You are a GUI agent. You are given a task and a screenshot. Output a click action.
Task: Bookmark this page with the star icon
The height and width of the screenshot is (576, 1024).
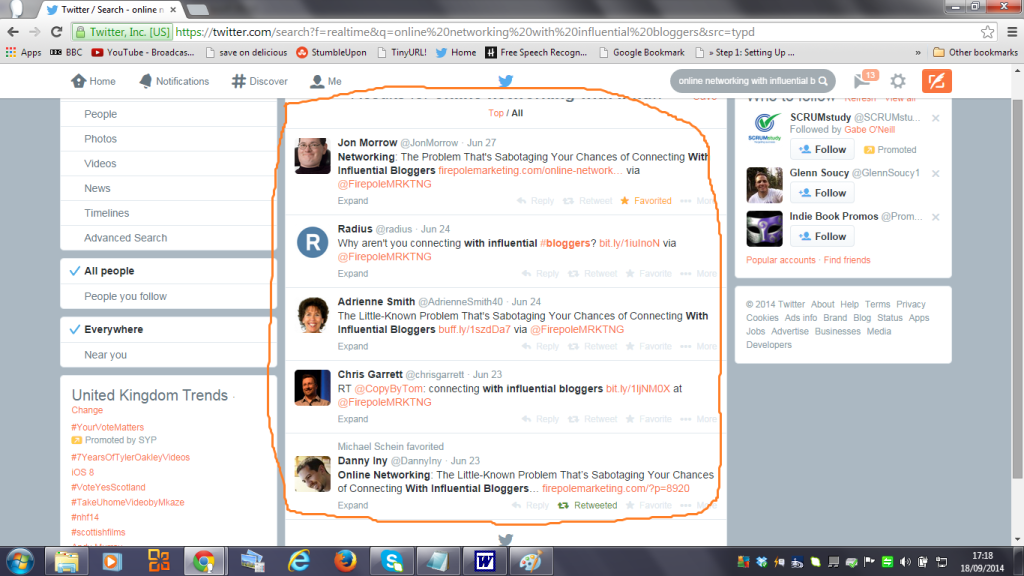[x=987, y=31]
